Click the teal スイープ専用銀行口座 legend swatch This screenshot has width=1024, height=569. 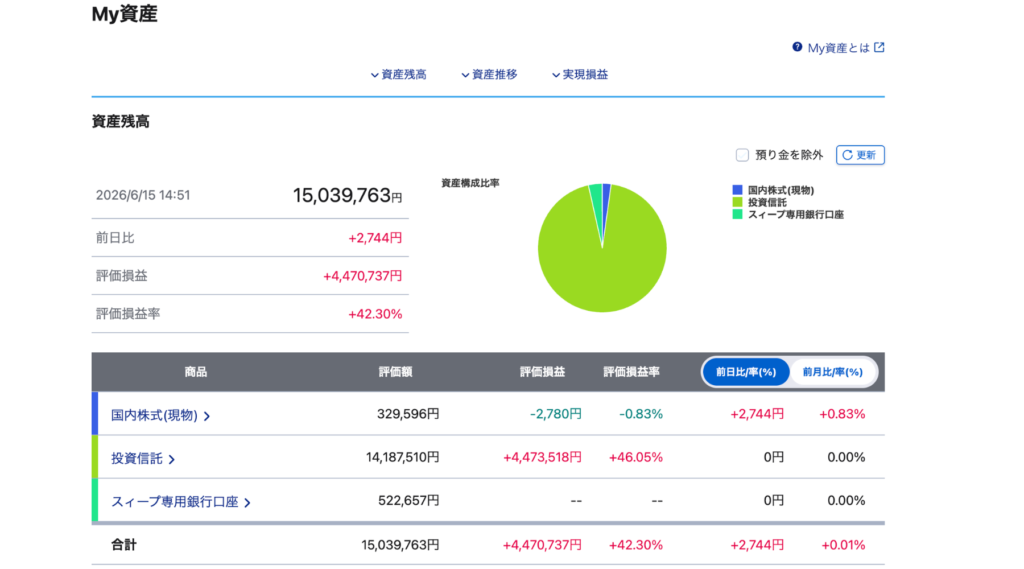[737, 214]
